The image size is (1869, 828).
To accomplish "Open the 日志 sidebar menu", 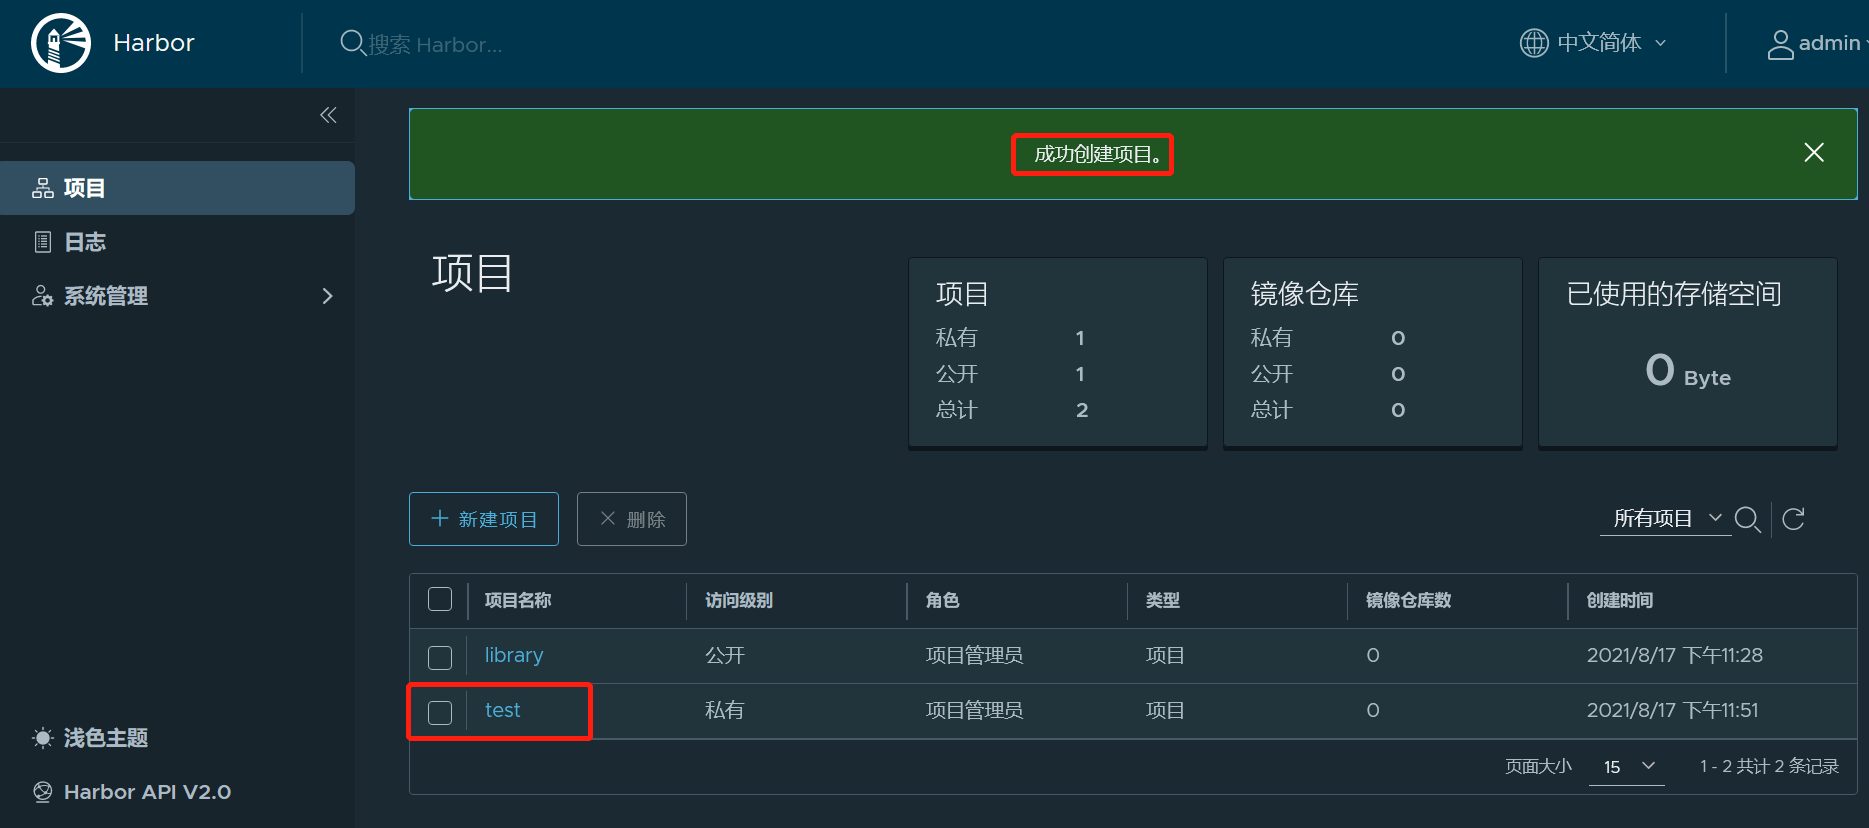I will pos(177,242).
